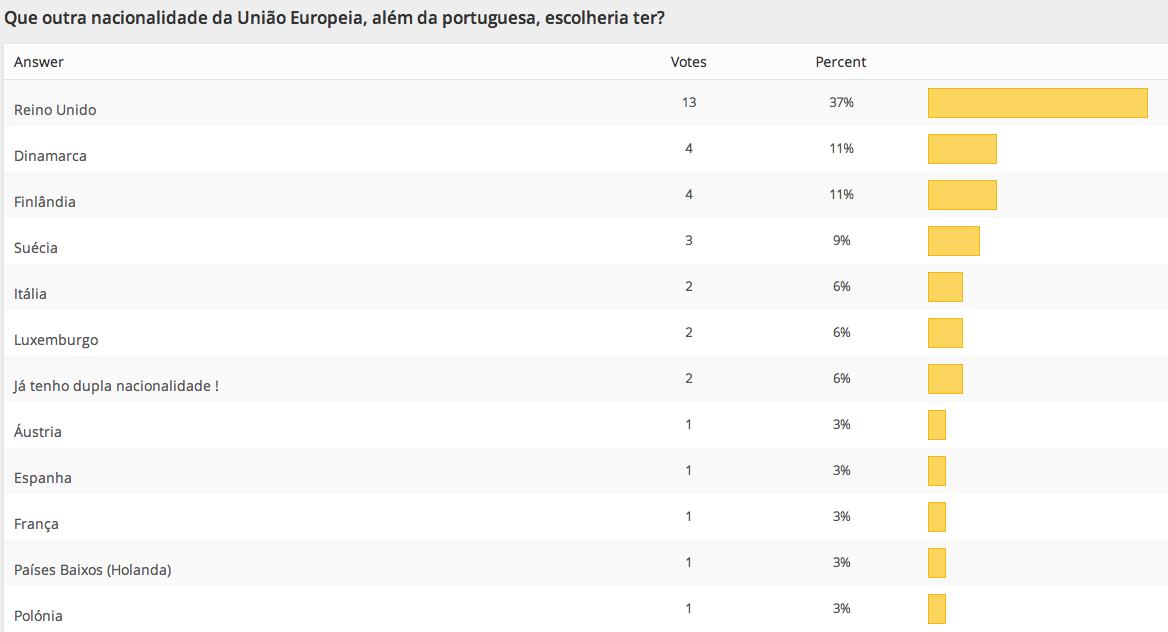Select the Áustria answer label
This screenshot has width=1168, height=632.
click(x=38, y=432)
